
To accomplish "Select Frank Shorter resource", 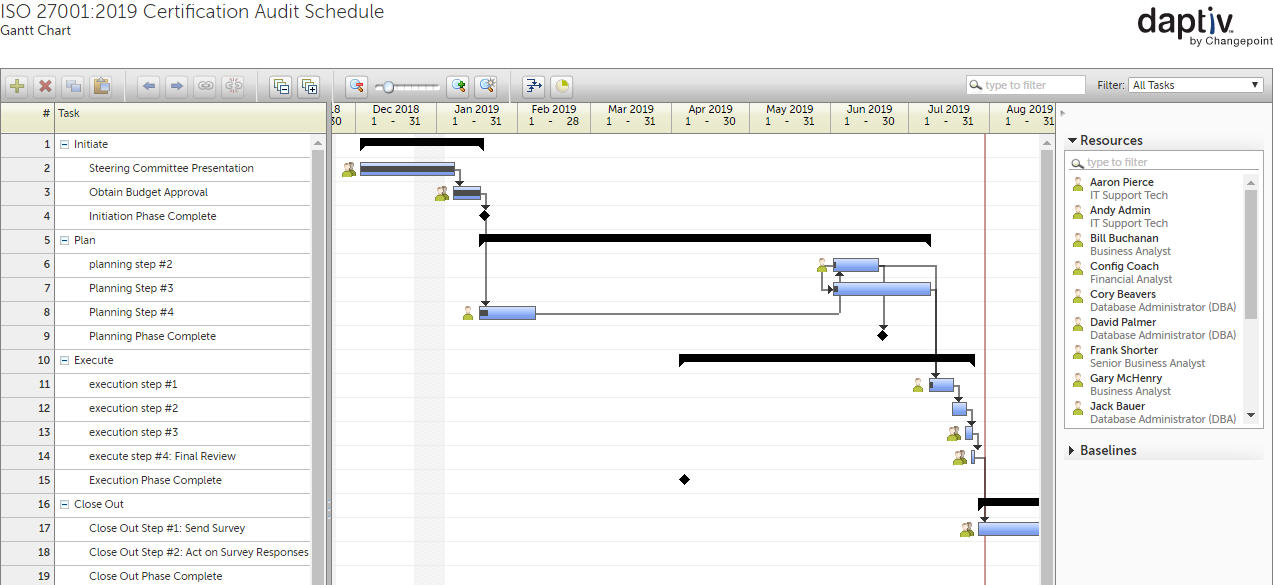I will tap(1124, 350).
